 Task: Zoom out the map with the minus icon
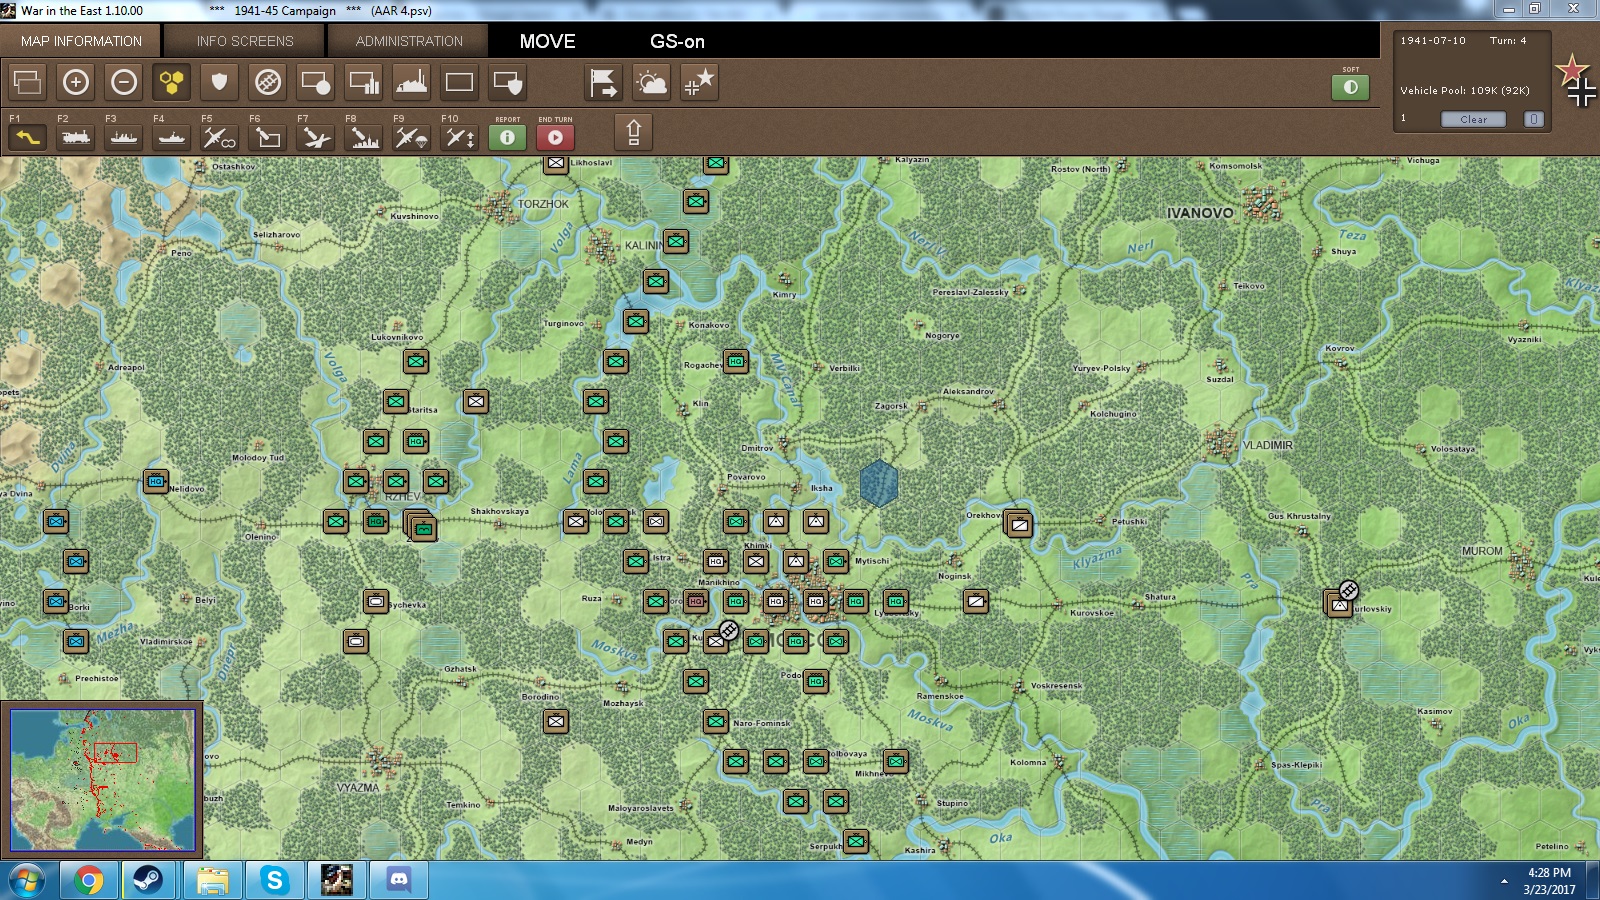pyautogui.click(x=124, y=82)
